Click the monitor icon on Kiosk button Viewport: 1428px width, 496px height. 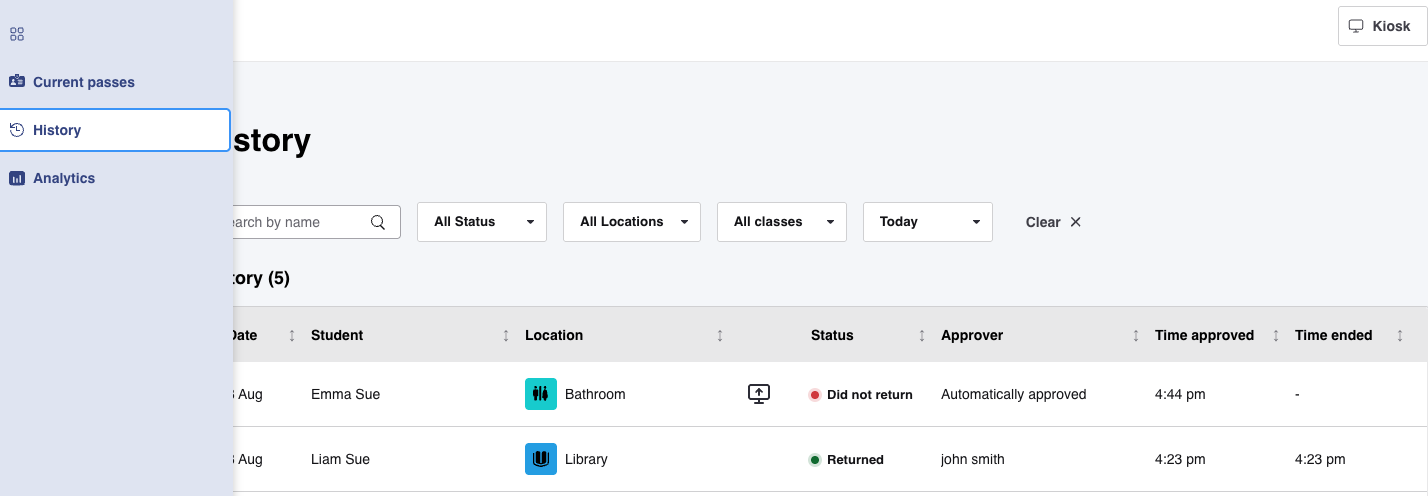point(1356,26)
